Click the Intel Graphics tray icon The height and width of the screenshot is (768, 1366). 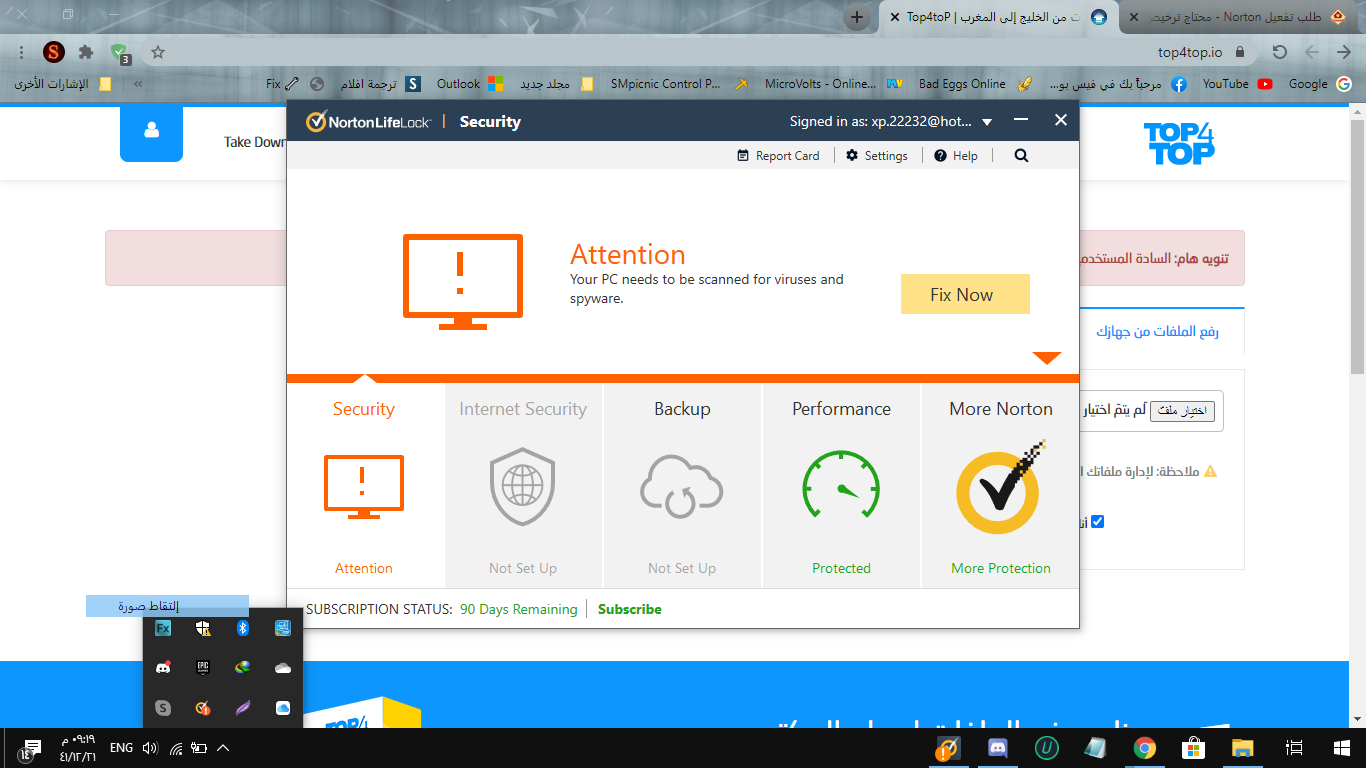[282, 628]
